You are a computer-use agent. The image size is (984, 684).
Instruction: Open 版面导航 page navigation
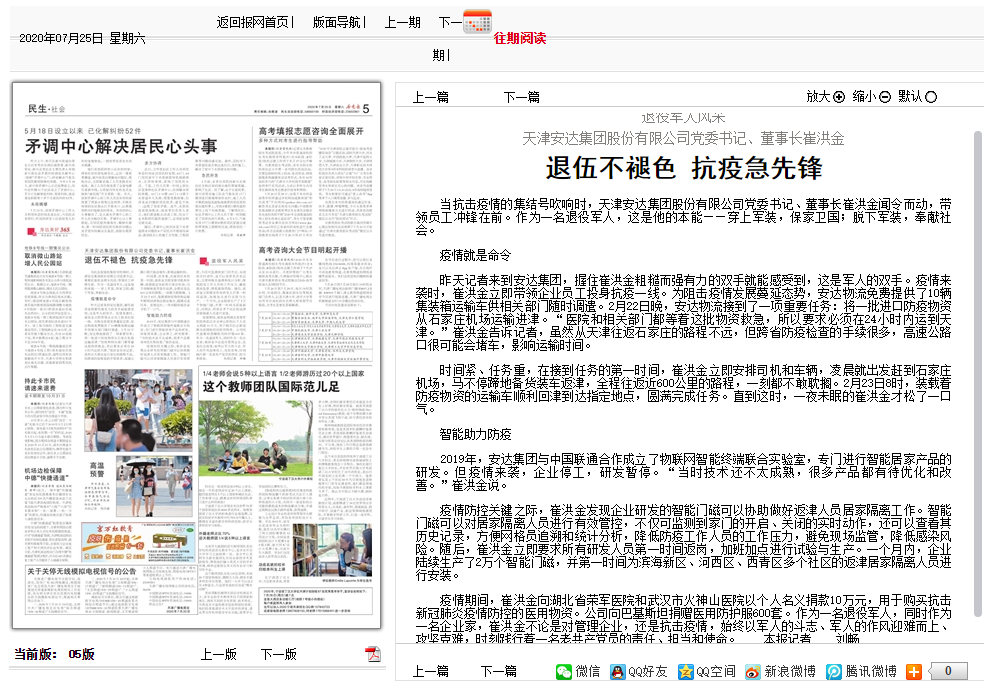338,22
